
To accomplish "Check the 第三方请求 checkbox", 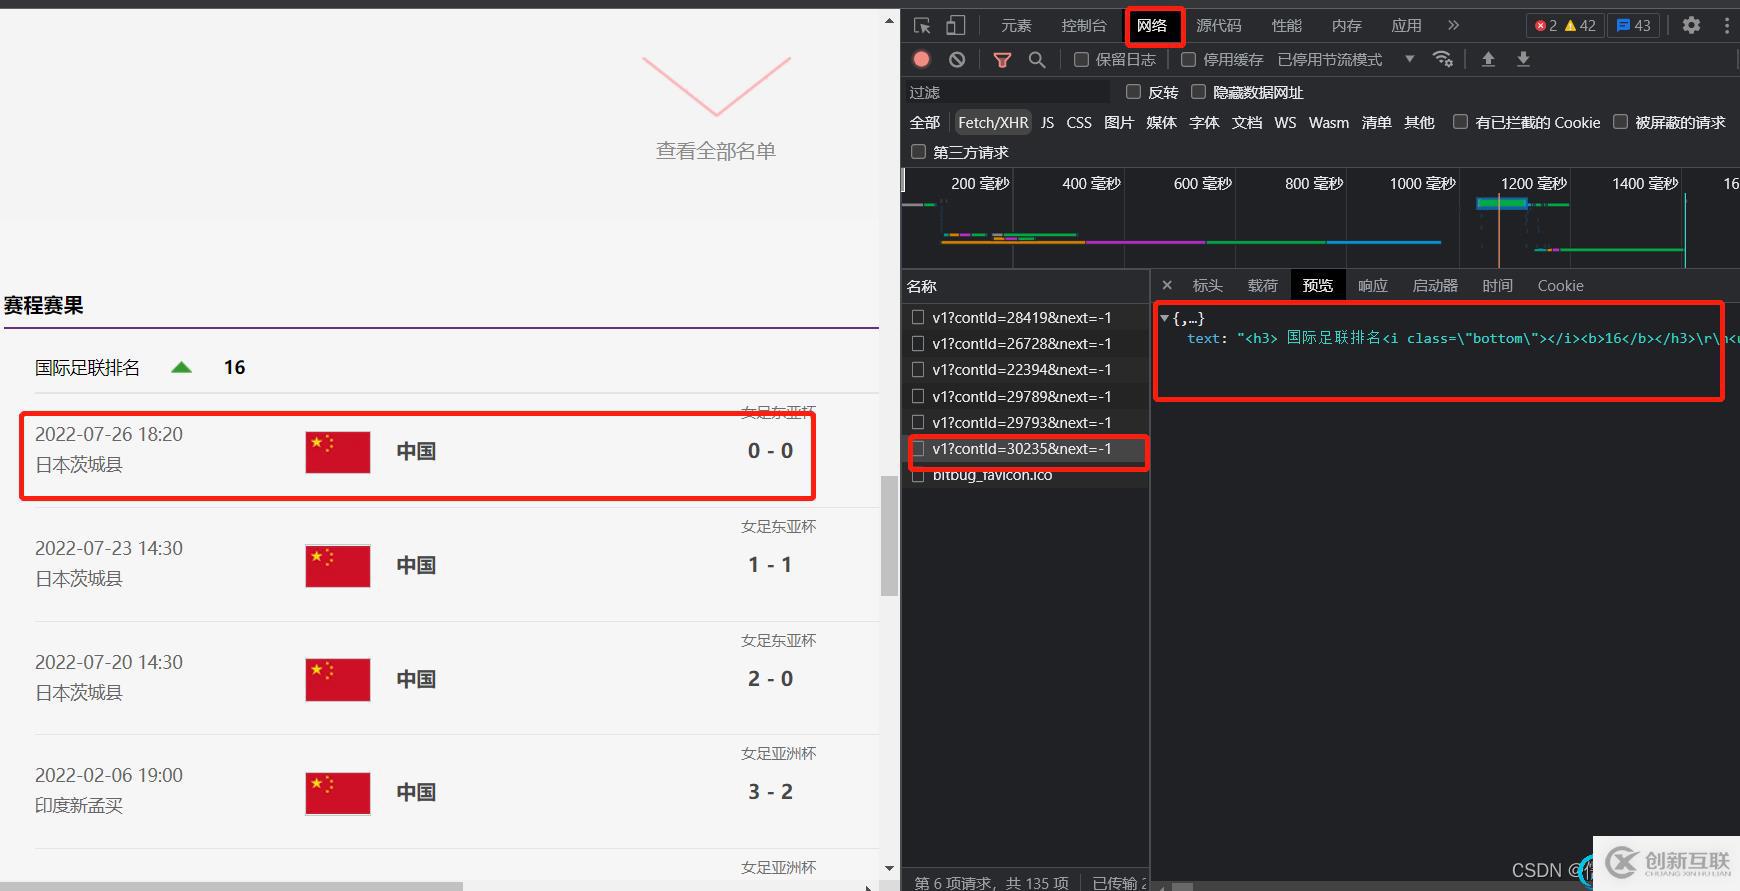I will [x=918, y=152].
